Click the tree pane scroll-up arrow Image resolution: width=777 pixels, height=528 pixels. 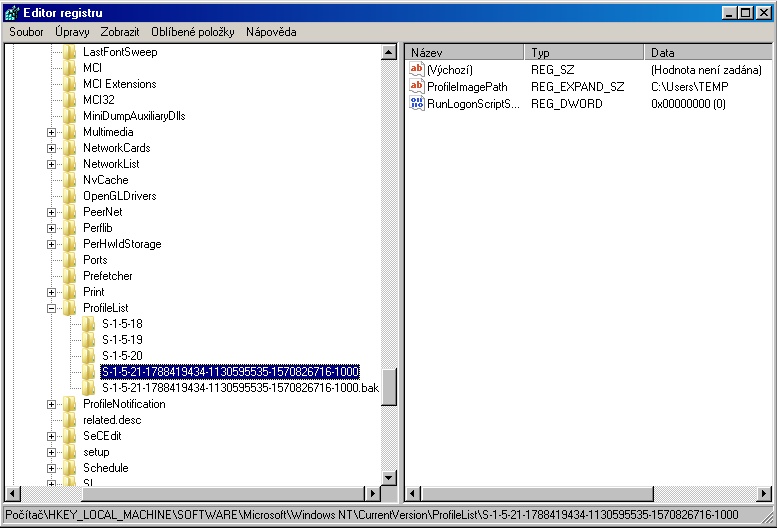[x=390, y=52]
